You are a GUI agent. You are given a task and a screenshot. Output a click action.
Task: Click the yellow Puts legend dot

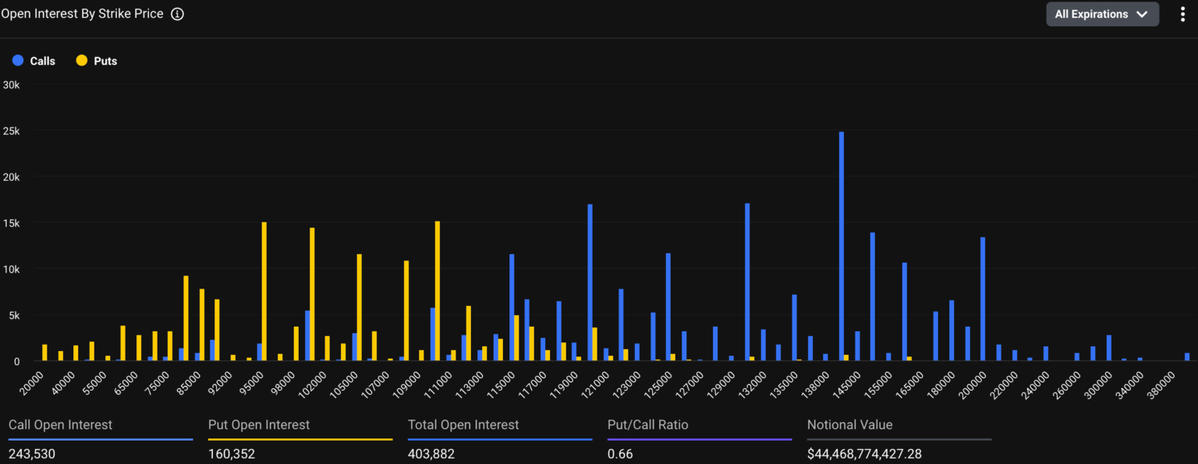[x=81, y=61]
